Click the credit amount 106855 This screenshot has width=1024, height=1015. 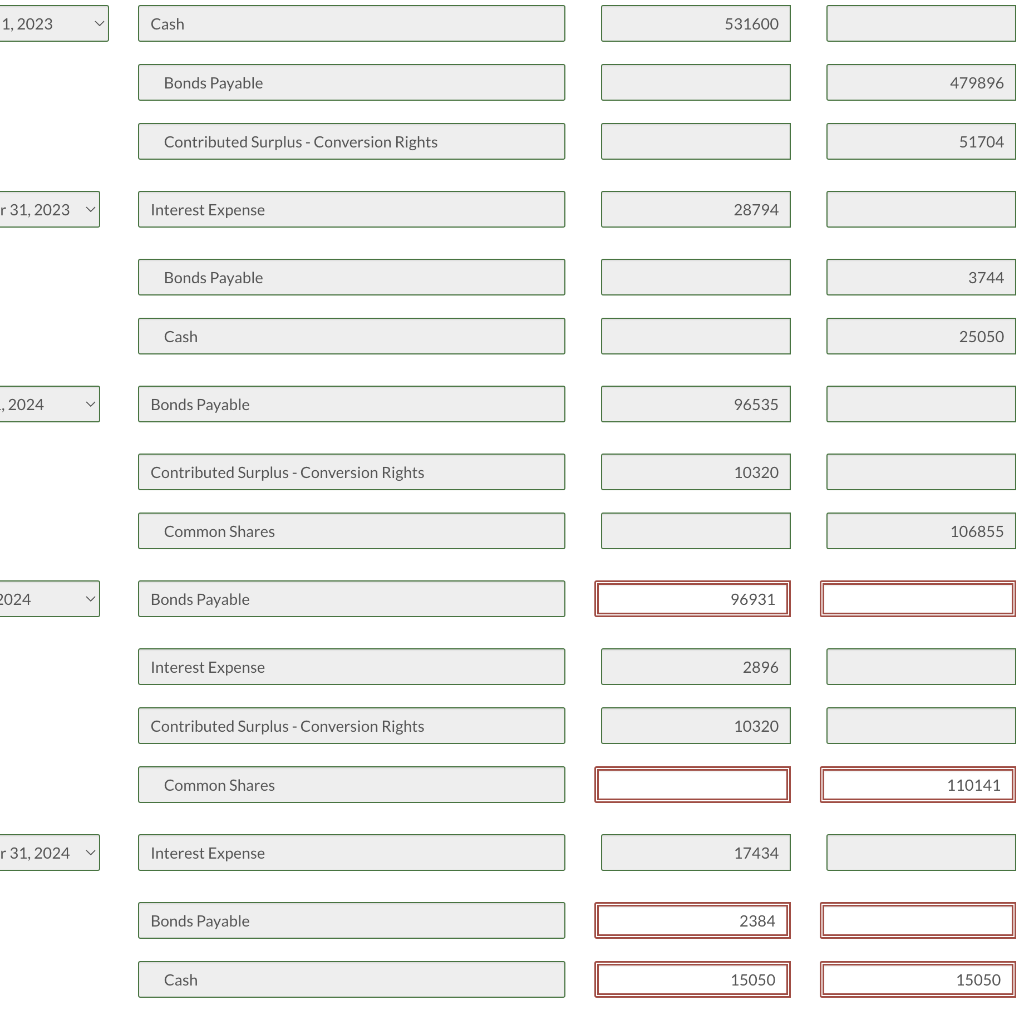921,531
